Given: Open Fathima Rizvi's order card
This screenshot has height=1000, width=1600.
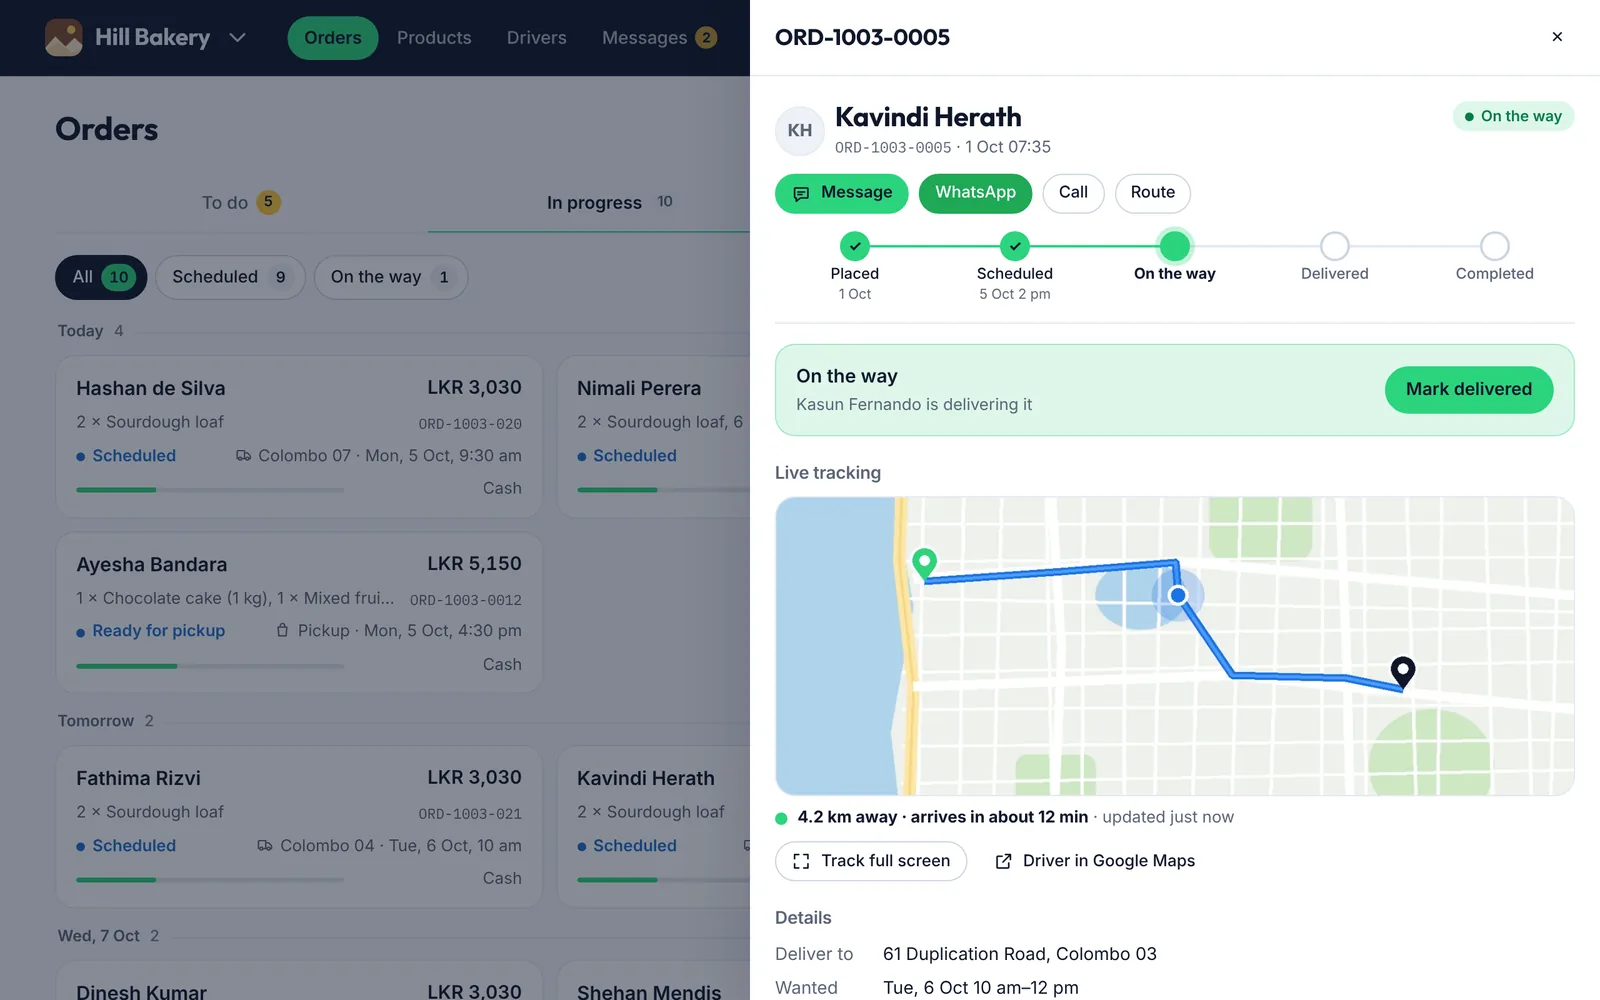Looking at the screenshot, I should (x=299, y=827).
